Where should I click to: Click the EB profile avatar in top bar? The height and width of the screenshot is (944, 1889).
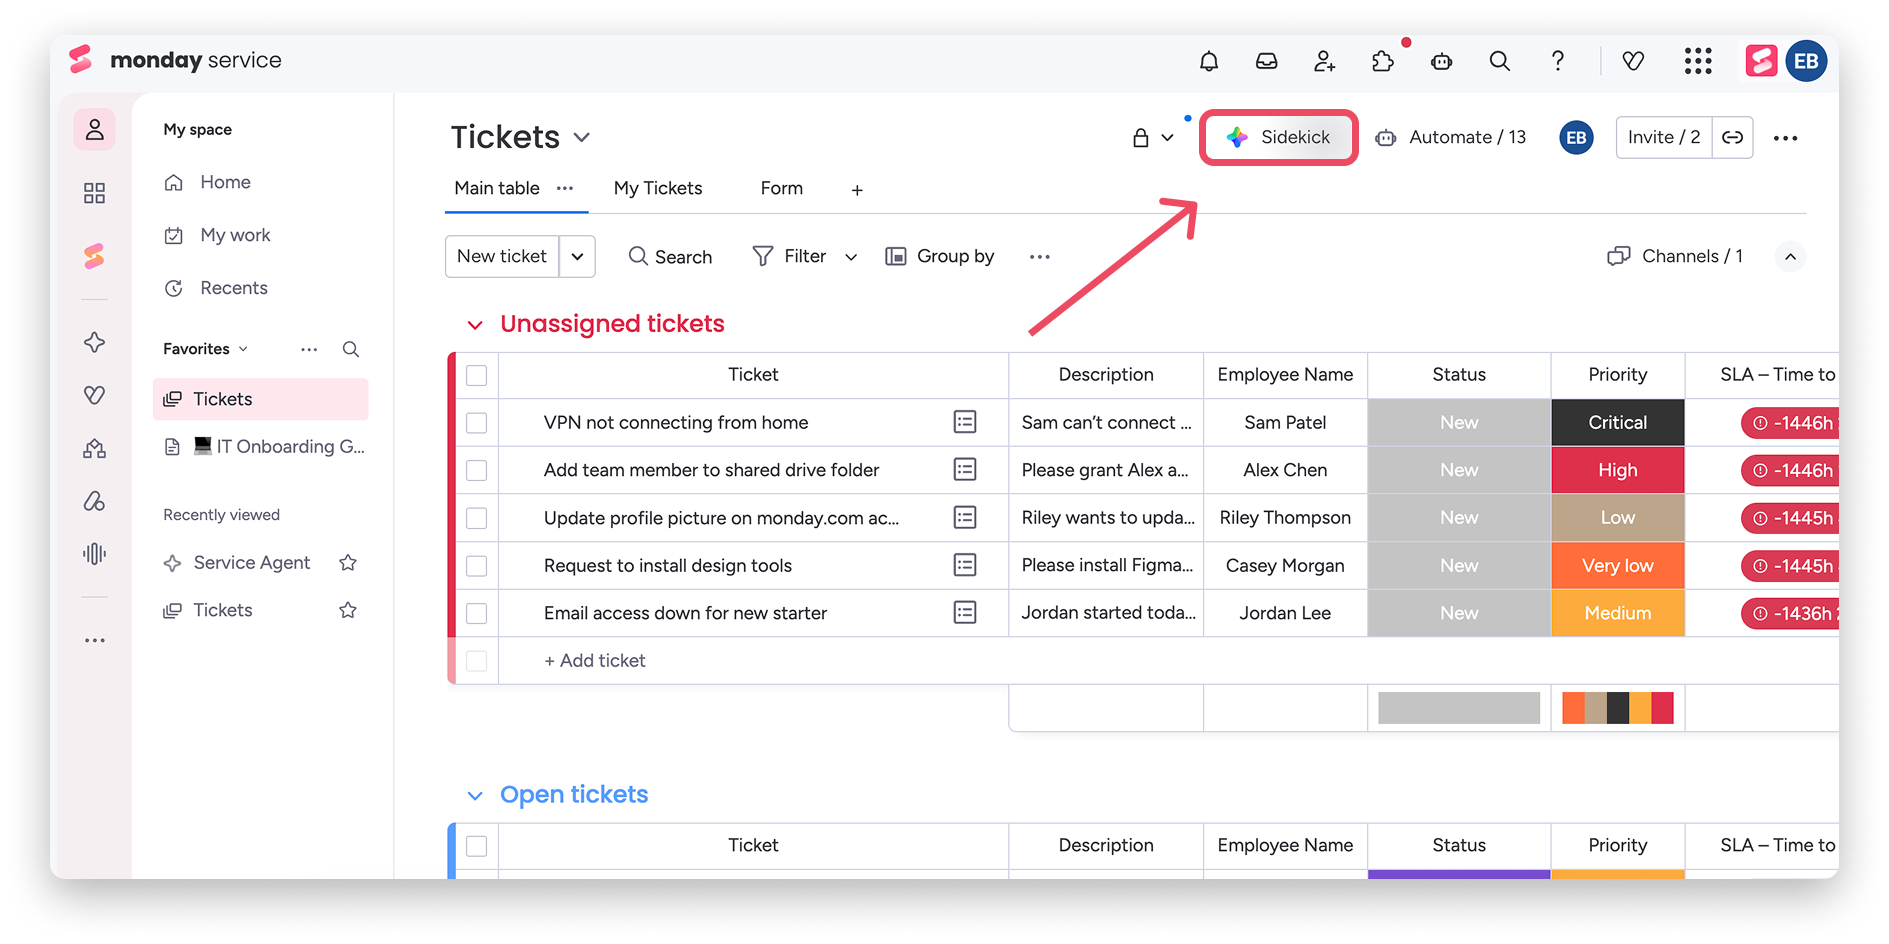(1806, 62)
